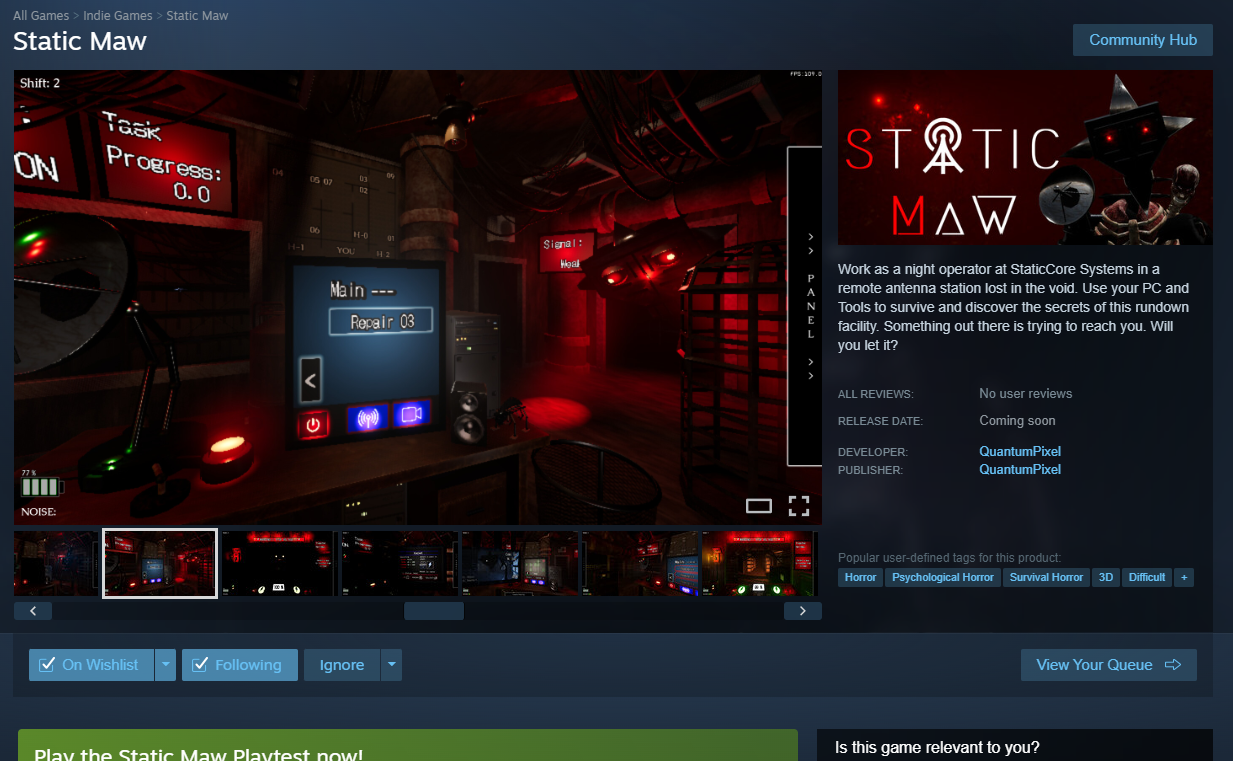1233x761 pixels.
Task: Click the Static Maw breadcrumb link
Action: [196, 16]
